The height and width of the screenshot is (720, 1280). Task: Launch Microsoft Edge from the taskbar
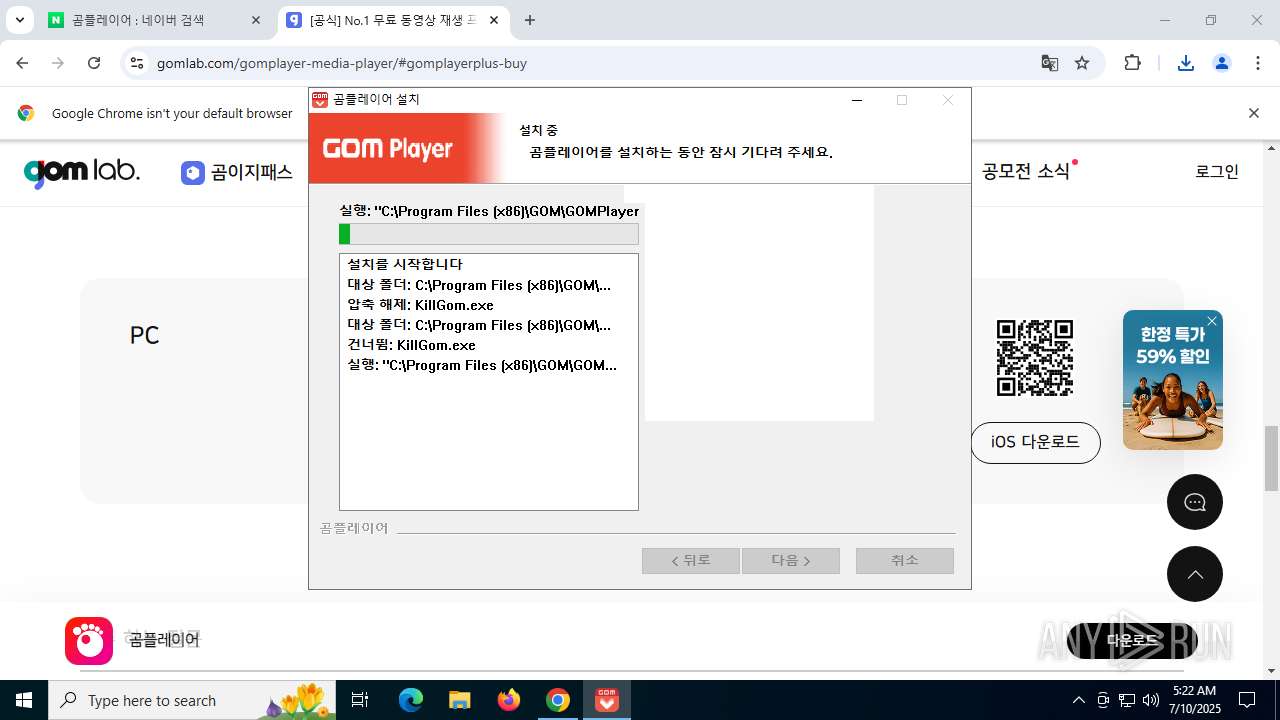click(x=411, y=700)
